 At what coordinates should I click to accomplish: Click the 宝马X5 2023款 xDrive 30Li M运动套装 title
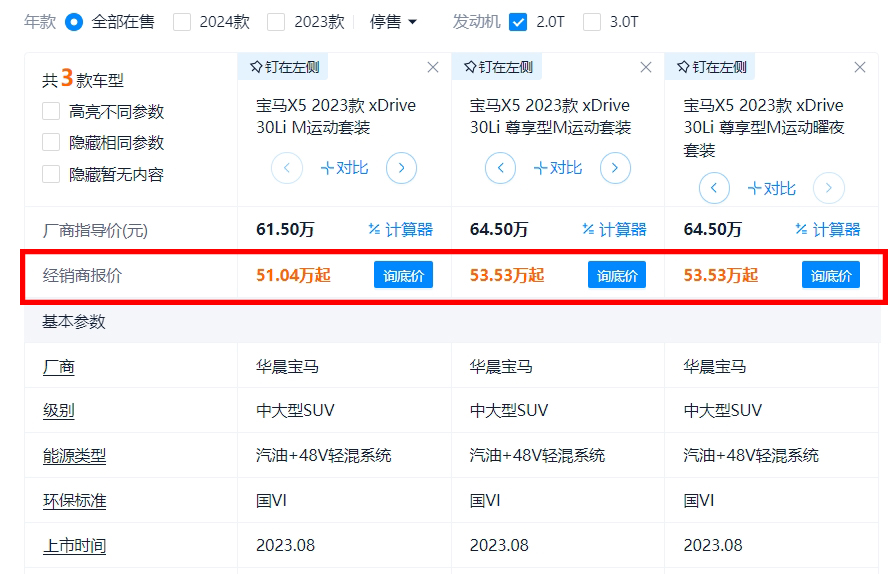pyautogui.click(x=336, y=116)
